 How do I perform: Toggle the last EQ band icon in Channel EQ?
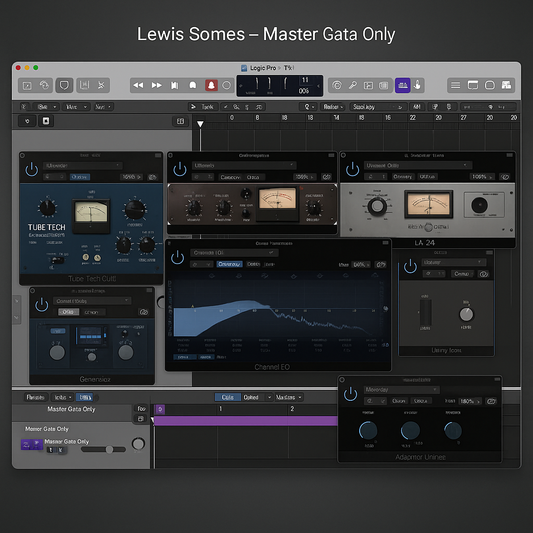[375, 275]
